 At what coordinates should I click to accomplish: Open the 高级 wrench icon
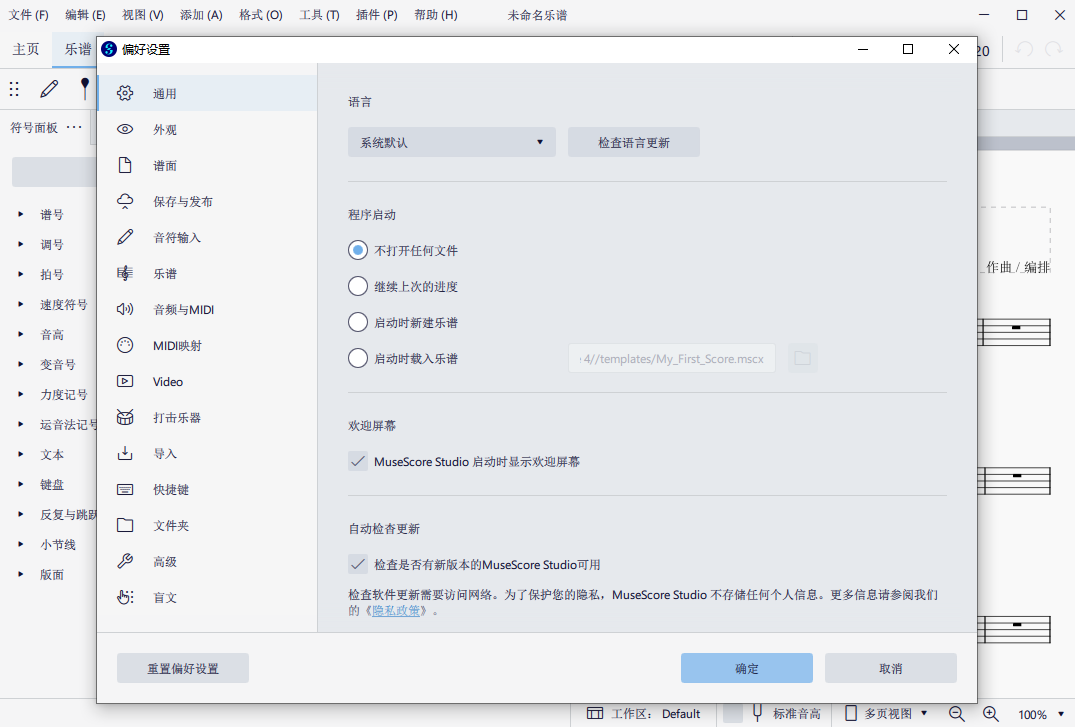[125, 561]
